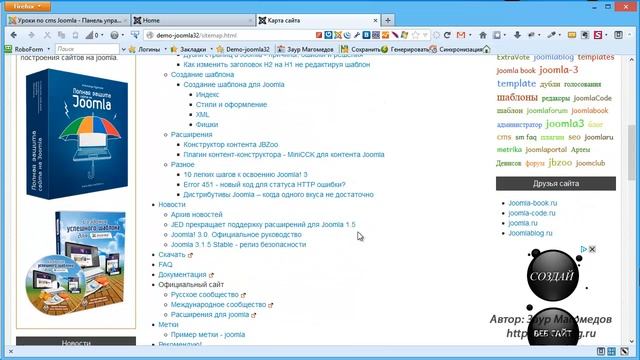Viewport: 640px width, 360px height.
Task: Open a new tab with plus button
Action: coord(388,20)
